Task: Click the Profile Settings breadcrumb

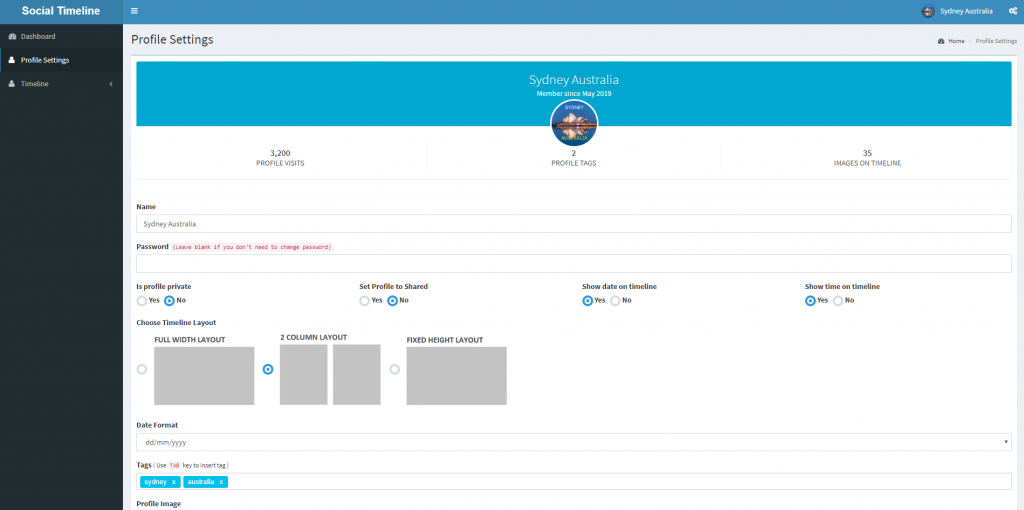Action: (996, 41)
